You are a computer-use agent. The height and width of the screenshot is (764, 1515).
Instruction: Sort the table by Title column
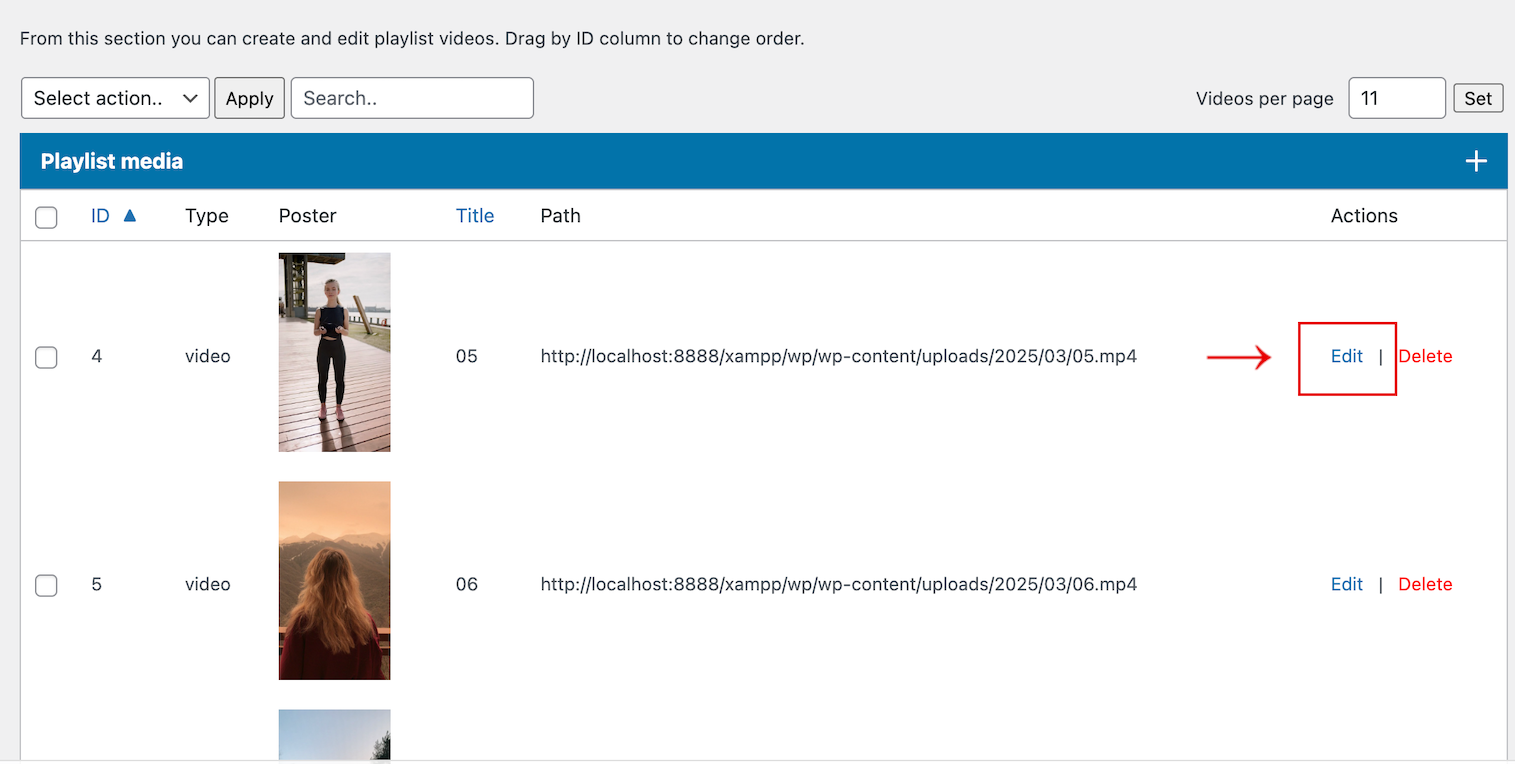(x=475, y=216)
